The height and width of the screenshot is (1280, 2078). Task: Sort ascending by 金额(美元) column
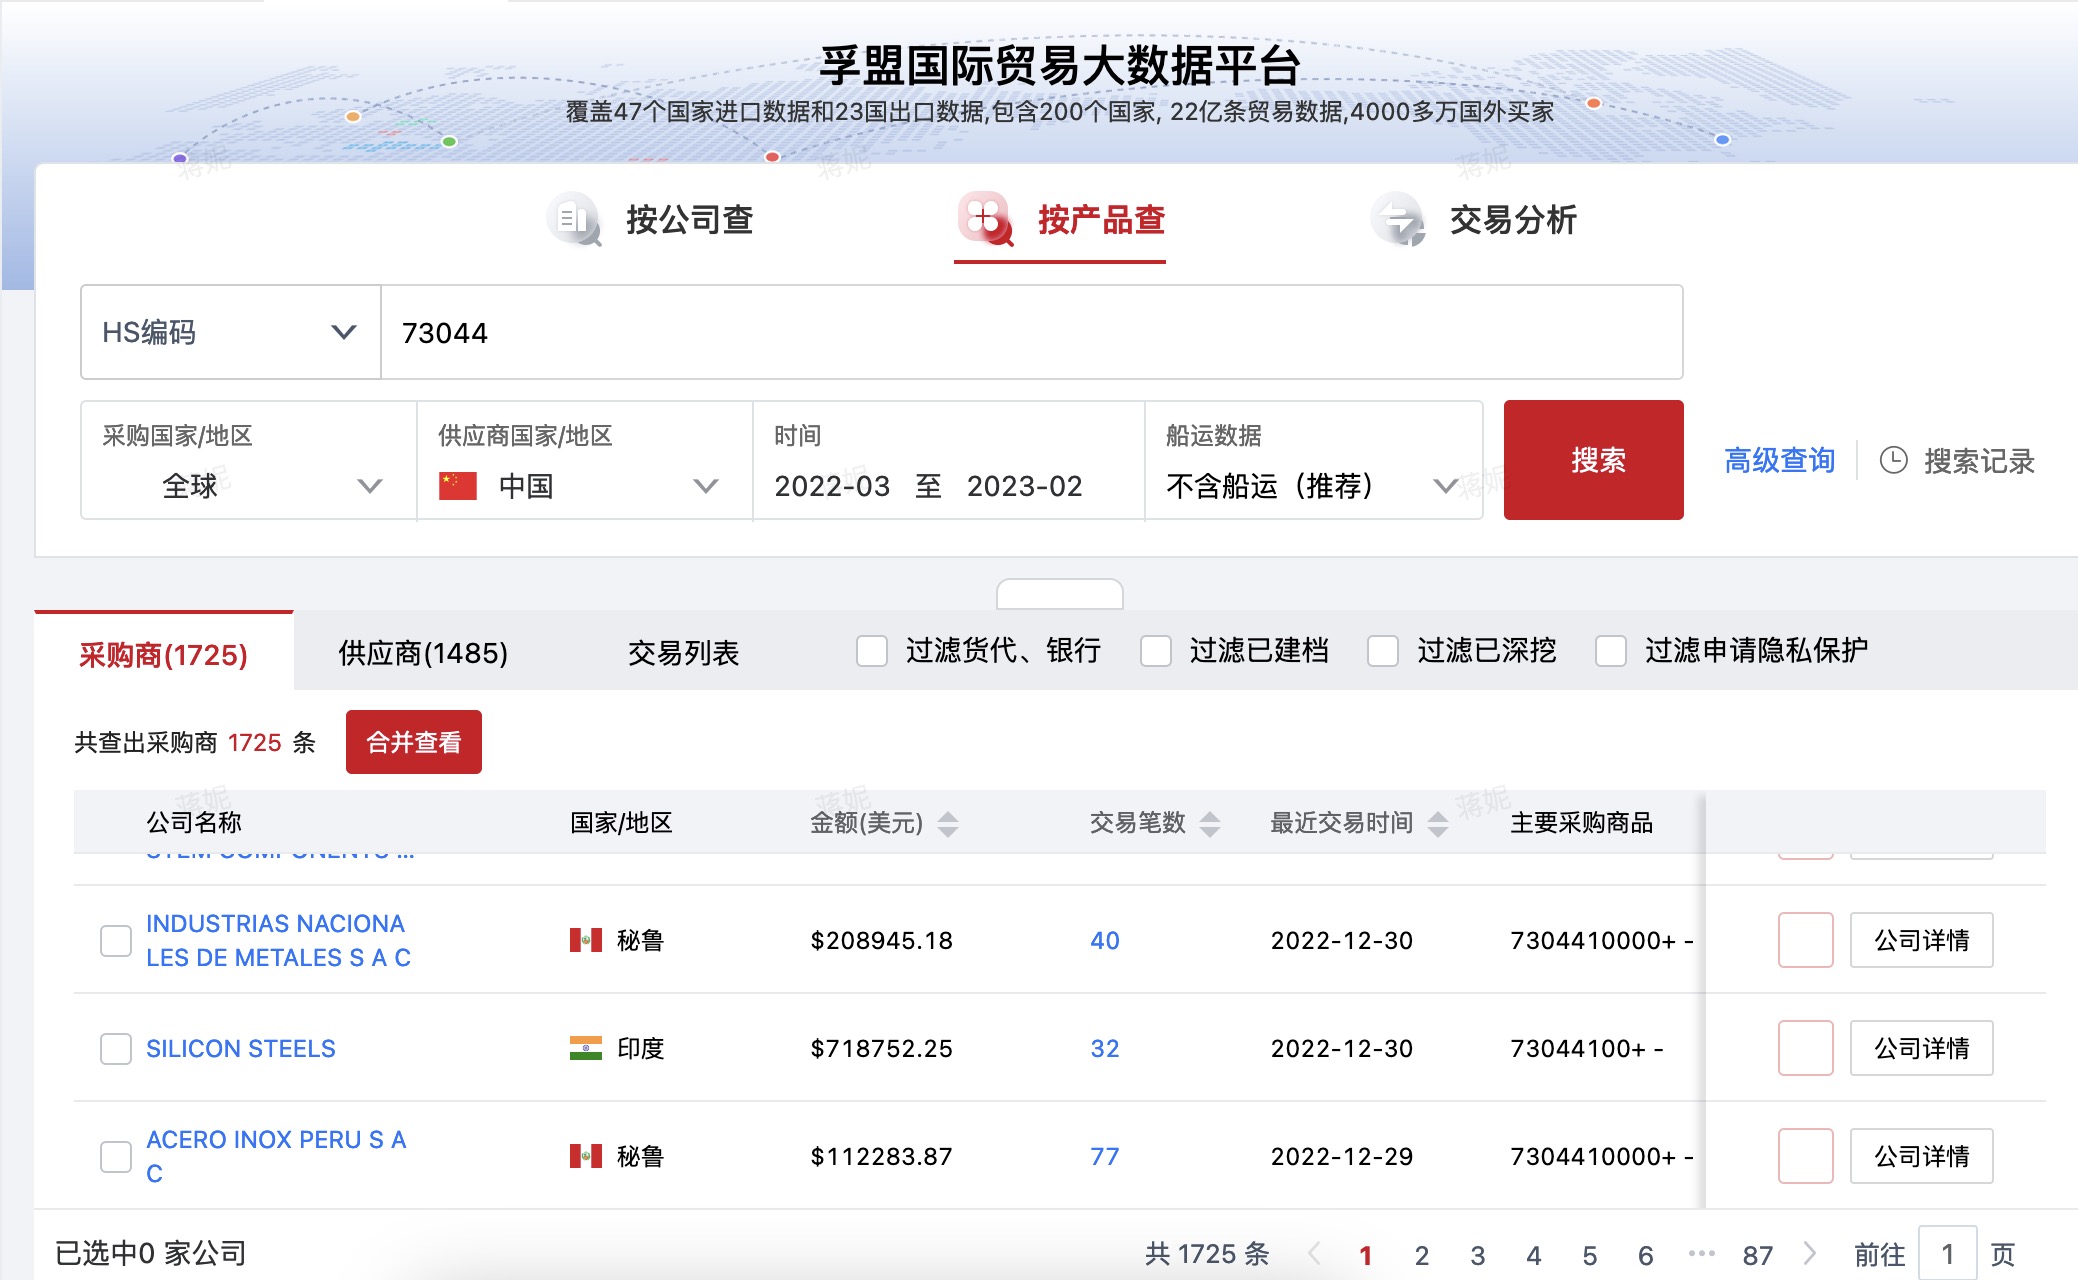[x=946, y=817]
